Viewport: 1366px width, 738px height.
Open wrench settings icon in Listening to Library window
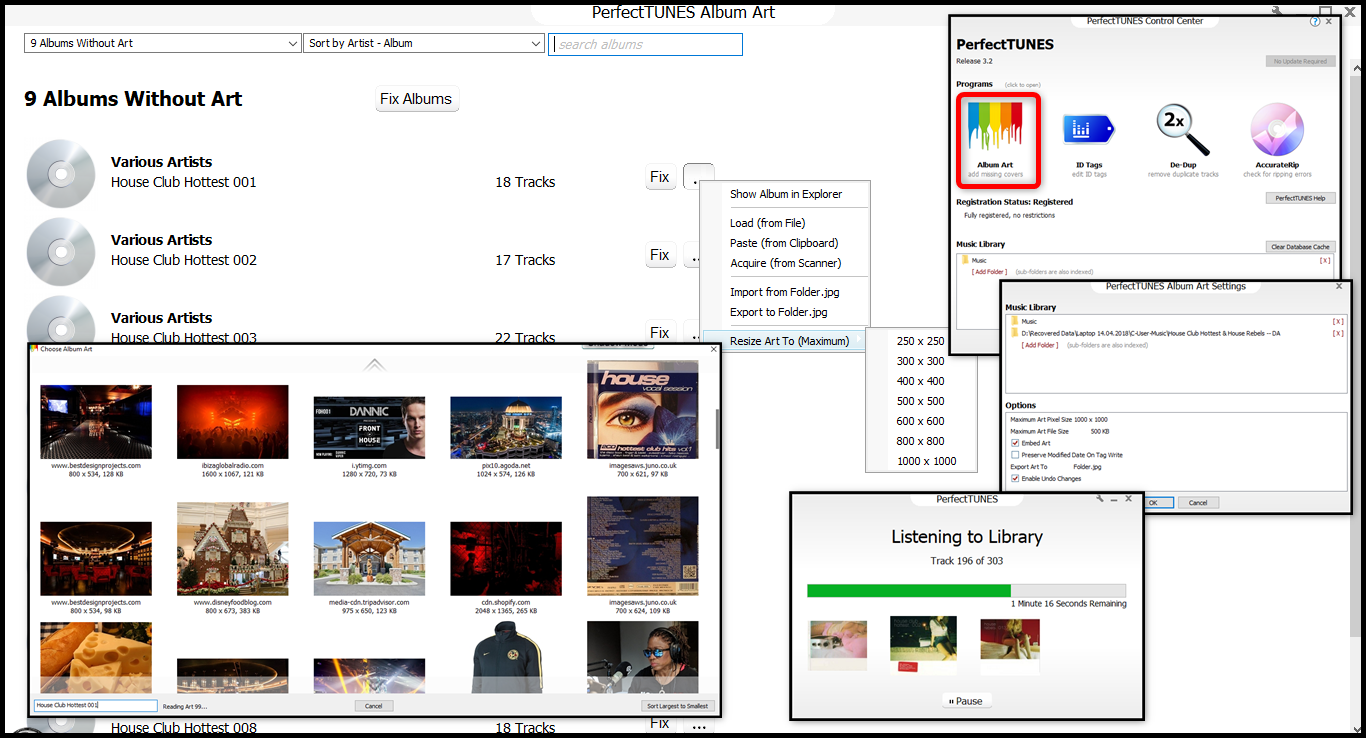coord(1099,498)
